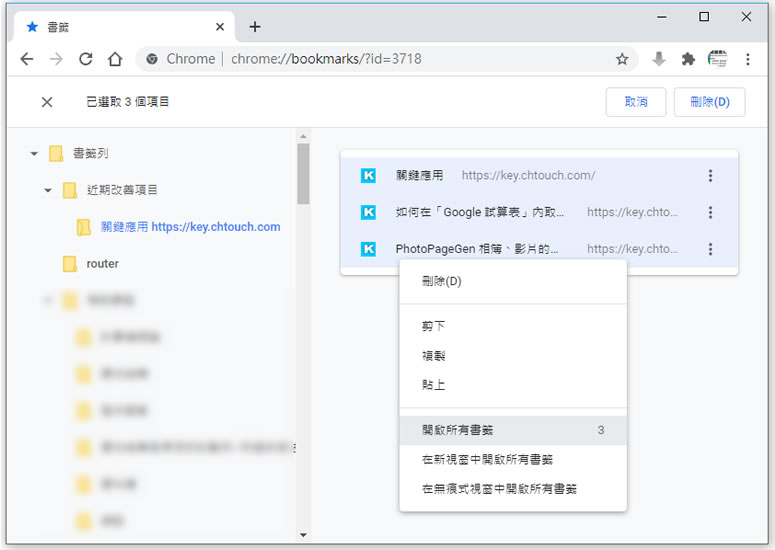Go back to the previous page

coord(27,59)
